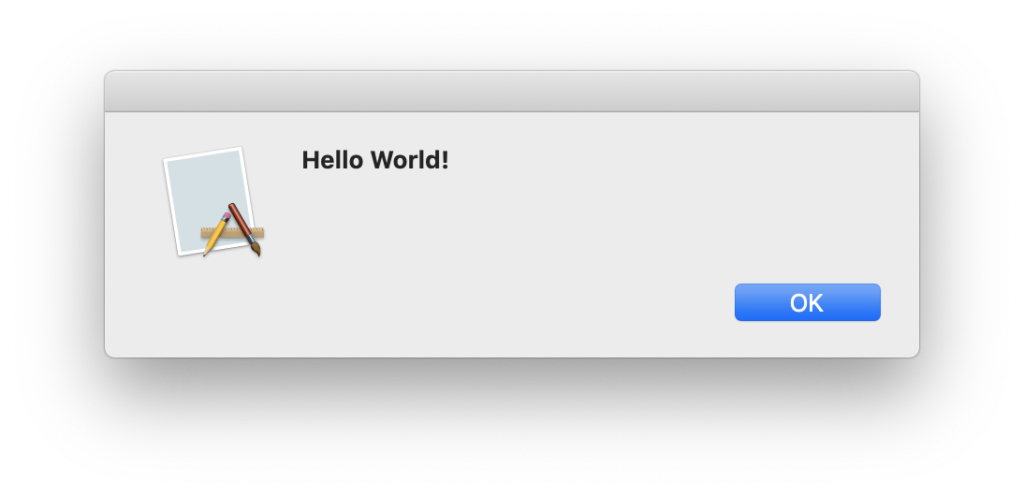
Task: Select the Hello World! message text
Action: pyautogui.click(x=375, y=160)
